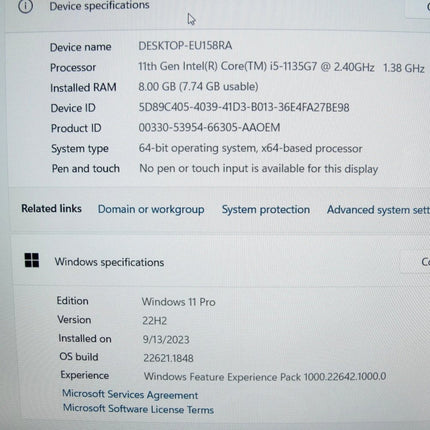The width and height of the screenshot is (430, 430).
Task: Click the Installed RAM label
Action: tap(83, 88)
